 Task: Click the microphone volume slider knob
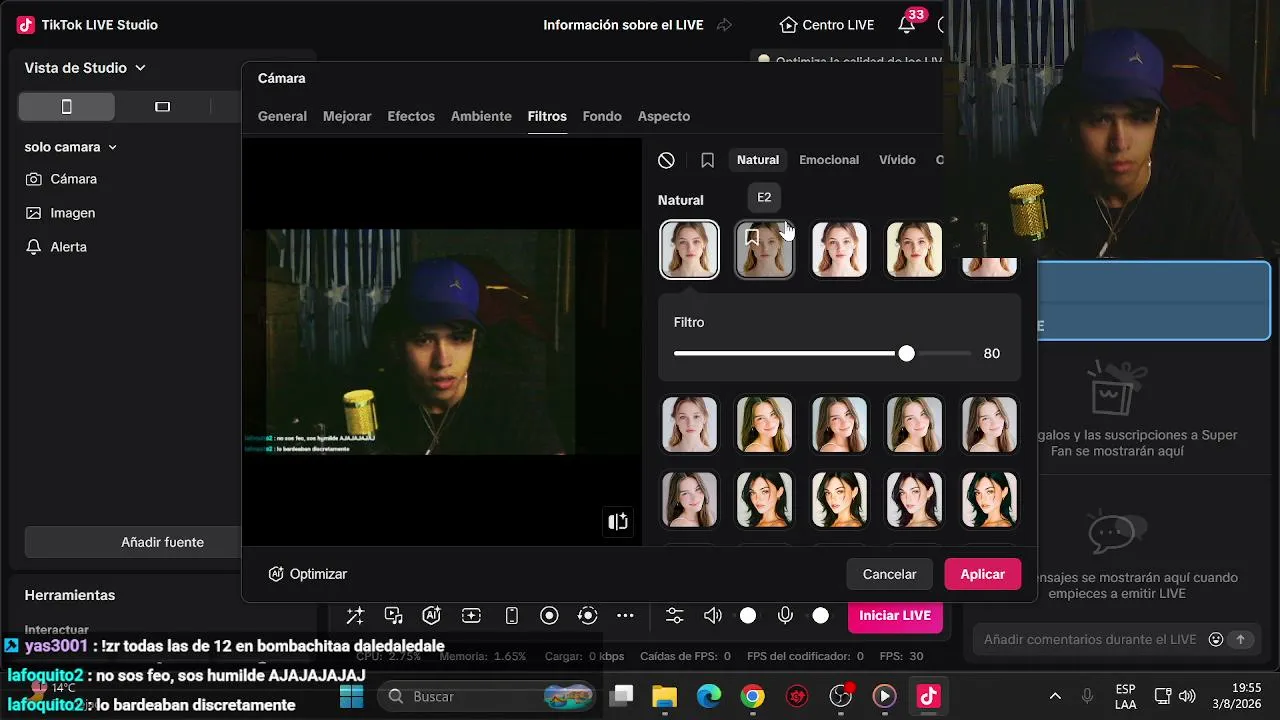click(x=821, y=616)
